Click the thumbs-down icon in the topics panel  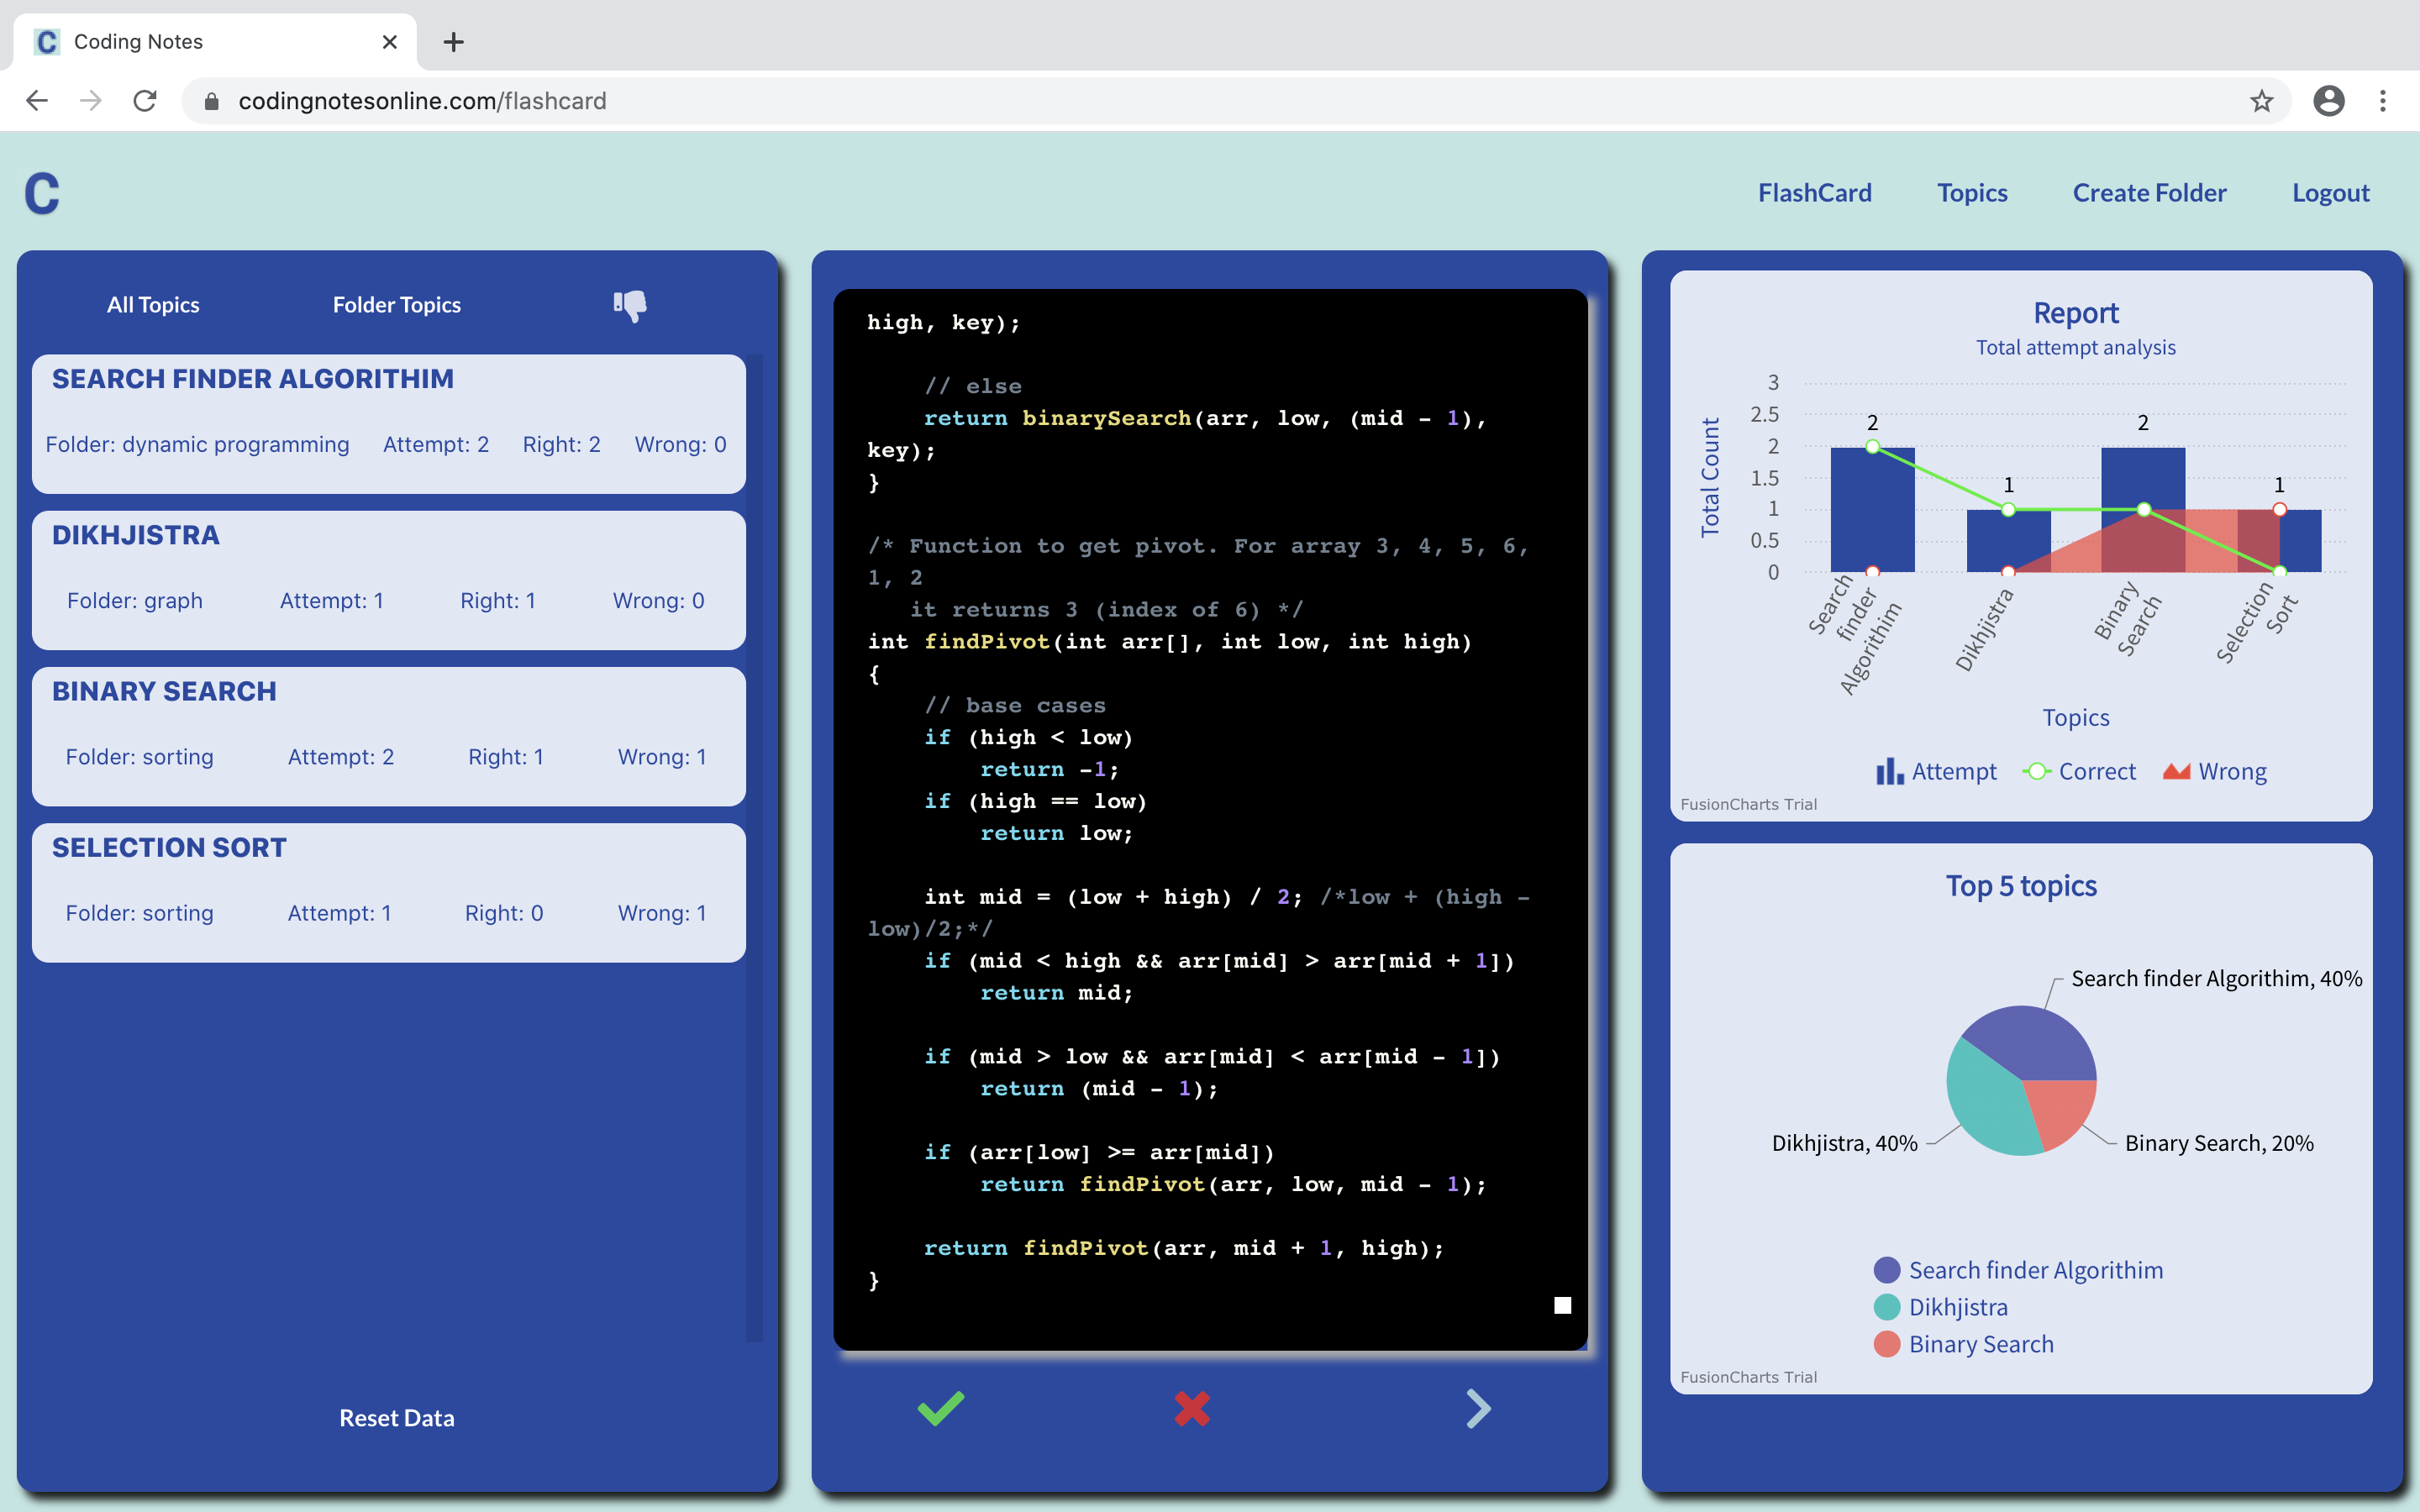[630, 305]
